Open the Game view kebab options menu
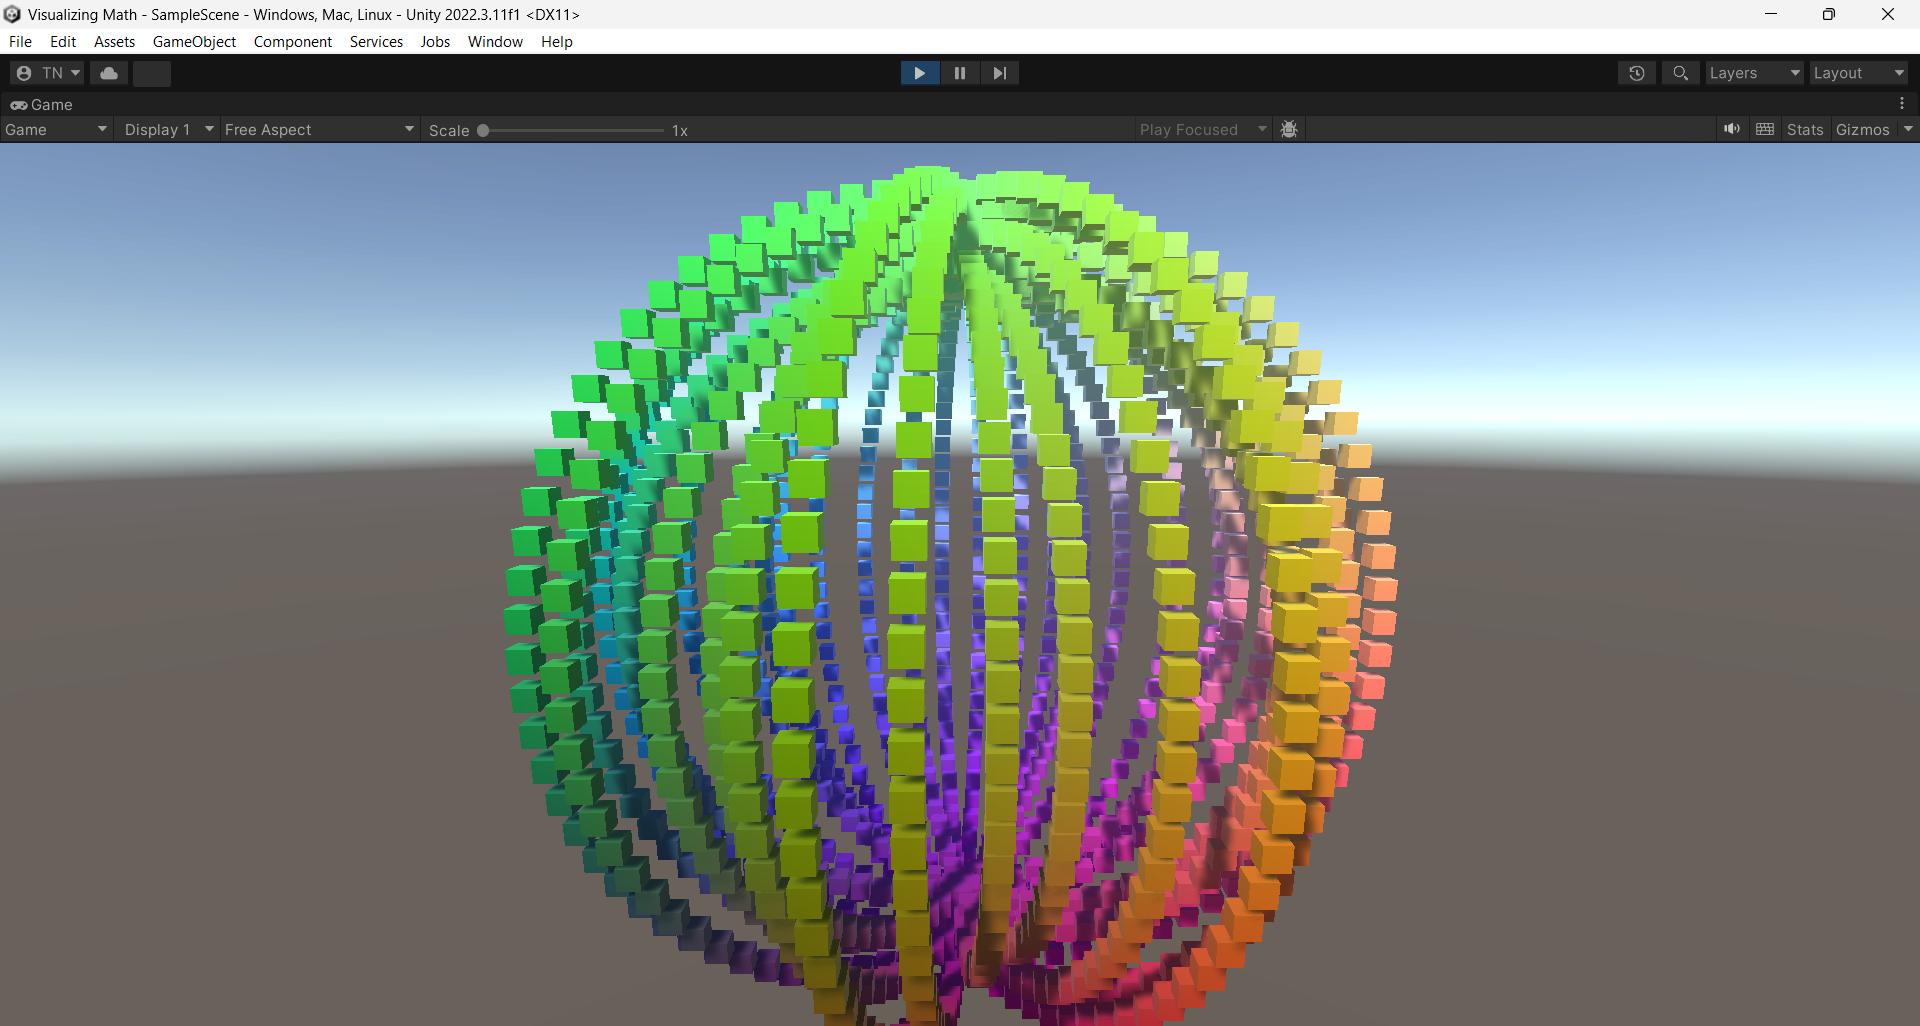 [x=1902, y=104]
